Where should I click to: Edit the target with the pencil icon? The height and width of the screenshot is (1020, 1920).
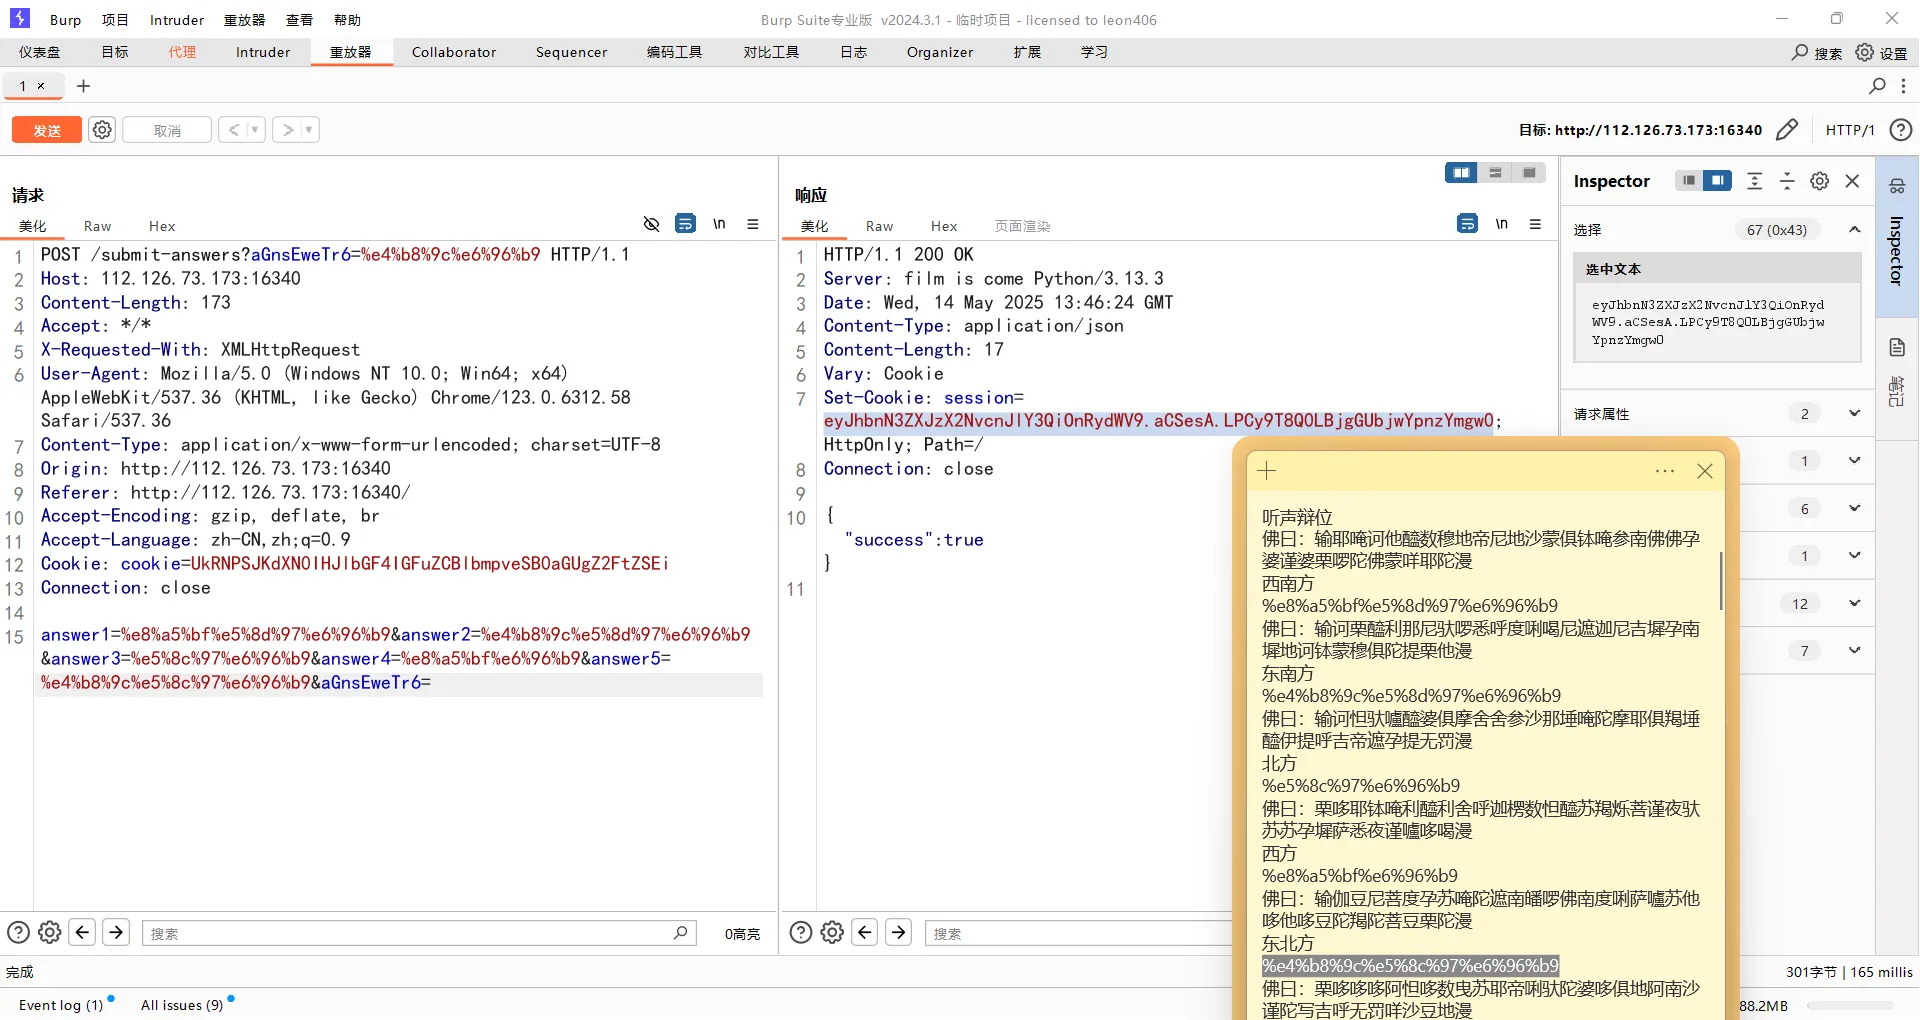pyautogui.click(x=1787, y=130)
